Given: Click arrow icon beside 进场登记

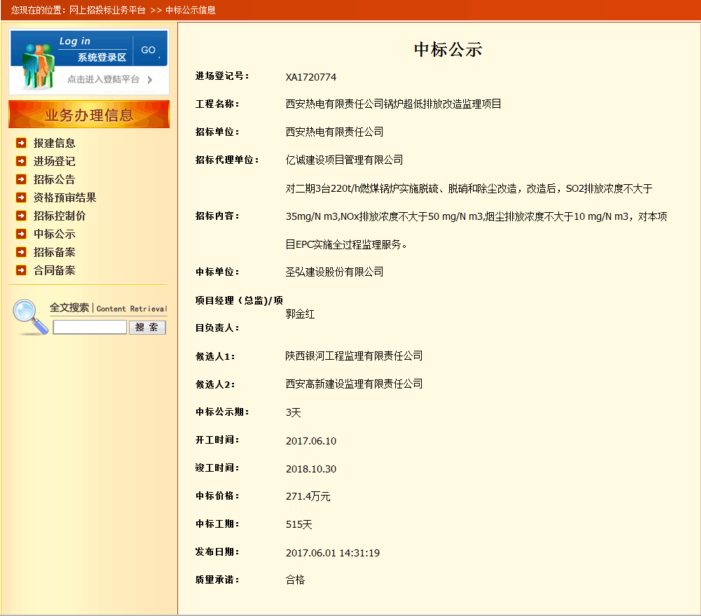Looking at the screenshot, I should 21,161.
